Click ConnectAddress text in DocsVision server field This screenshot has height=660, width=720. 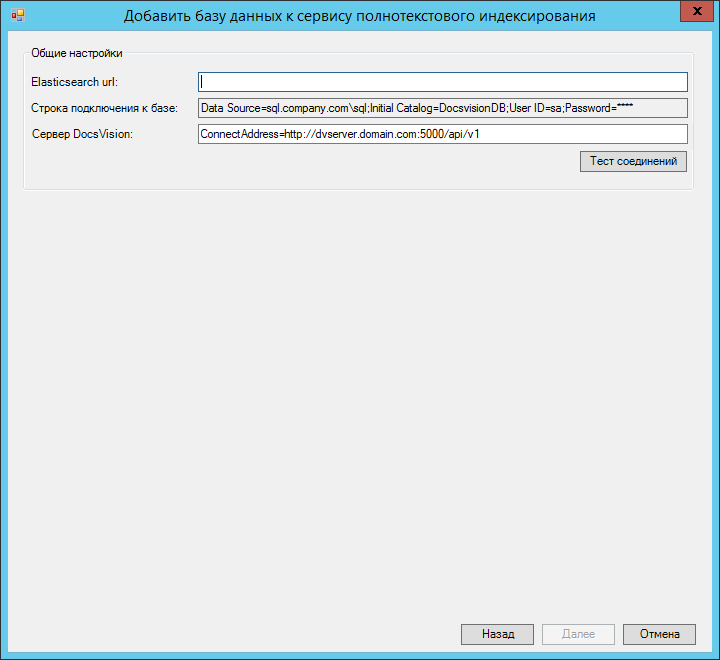[238, 134]
